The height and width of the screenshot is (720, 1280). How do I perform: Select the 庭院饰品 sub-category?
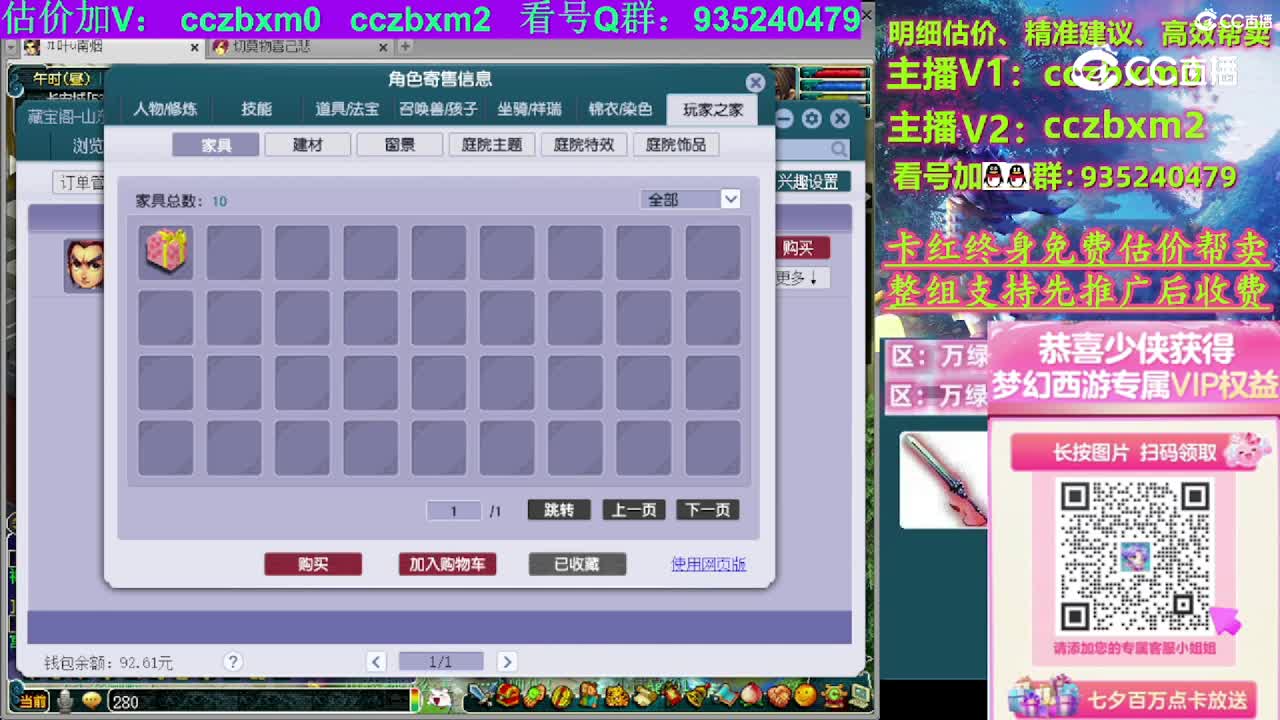point(676,145)
